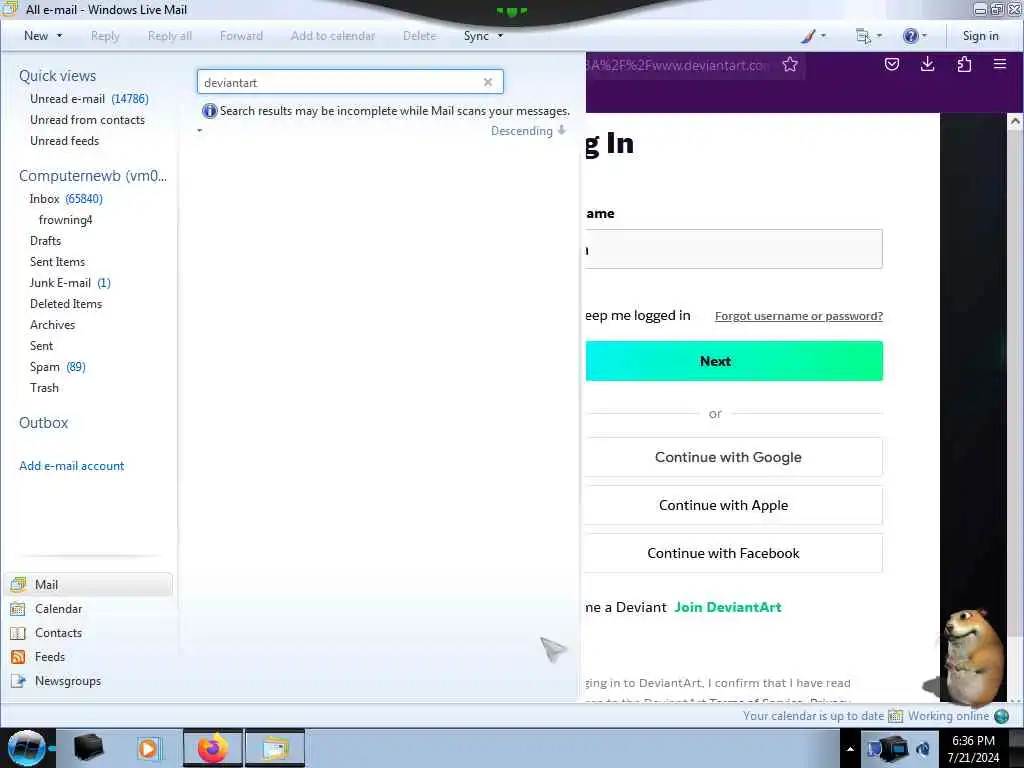Choose Continue with Facebook
Screen dimensions: 1024x768
click(x=733, y=553)
